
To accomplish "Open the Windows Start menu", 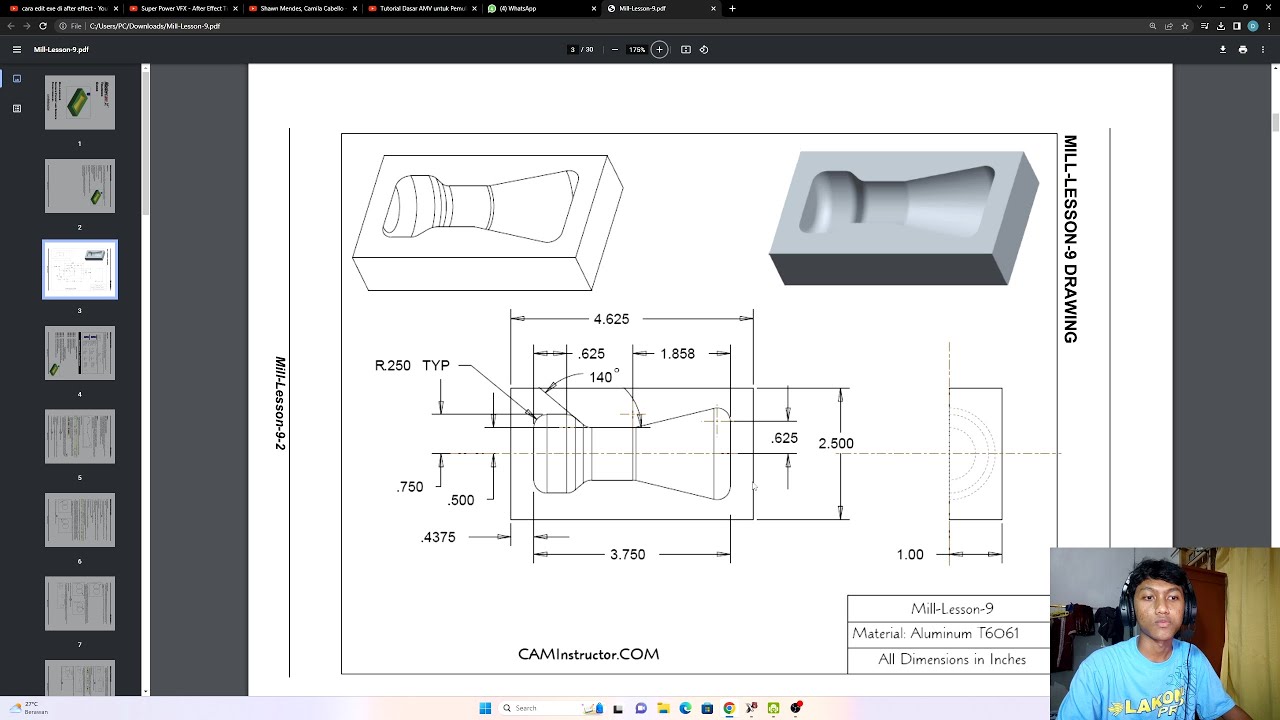I will 485,708.
